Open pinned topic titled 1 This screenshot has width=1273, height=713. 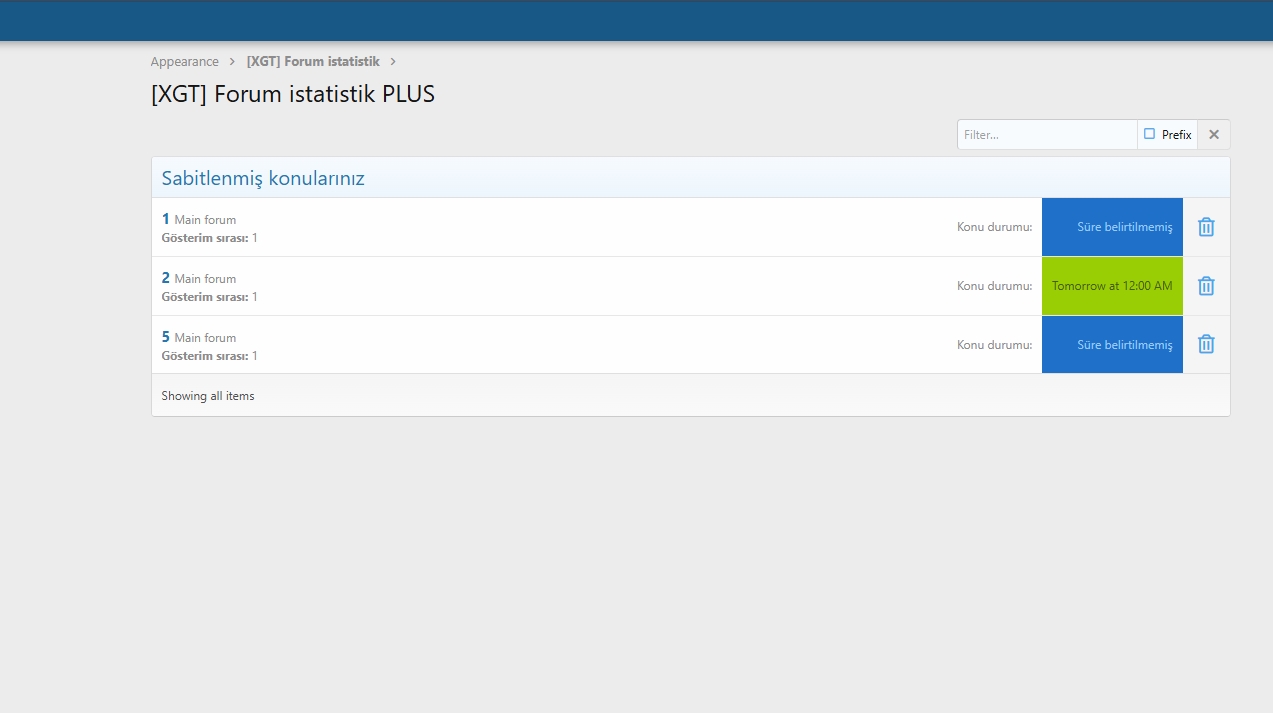166,219
